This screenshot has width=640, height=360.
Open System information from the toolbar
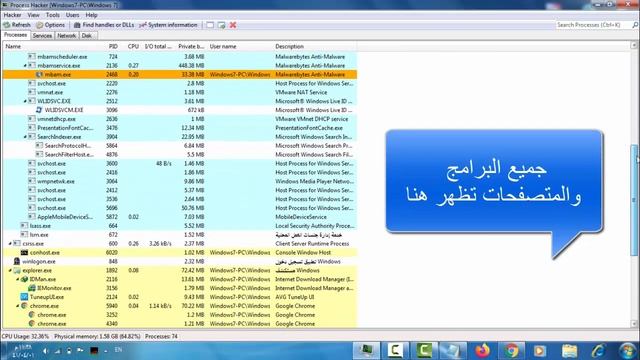click(x=168, y=25)
